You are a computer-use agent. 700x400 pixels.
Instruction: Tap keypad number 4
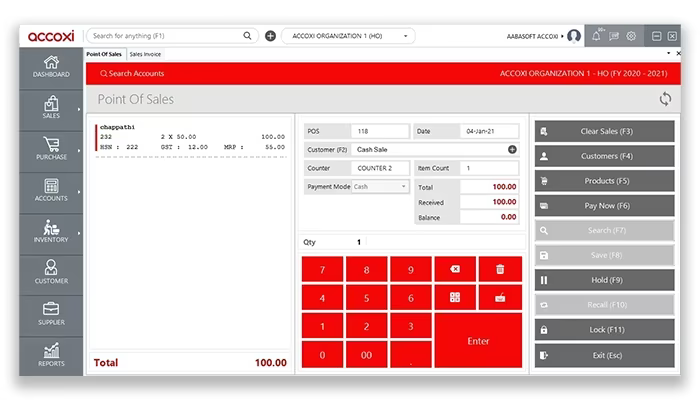click(322, 297)
